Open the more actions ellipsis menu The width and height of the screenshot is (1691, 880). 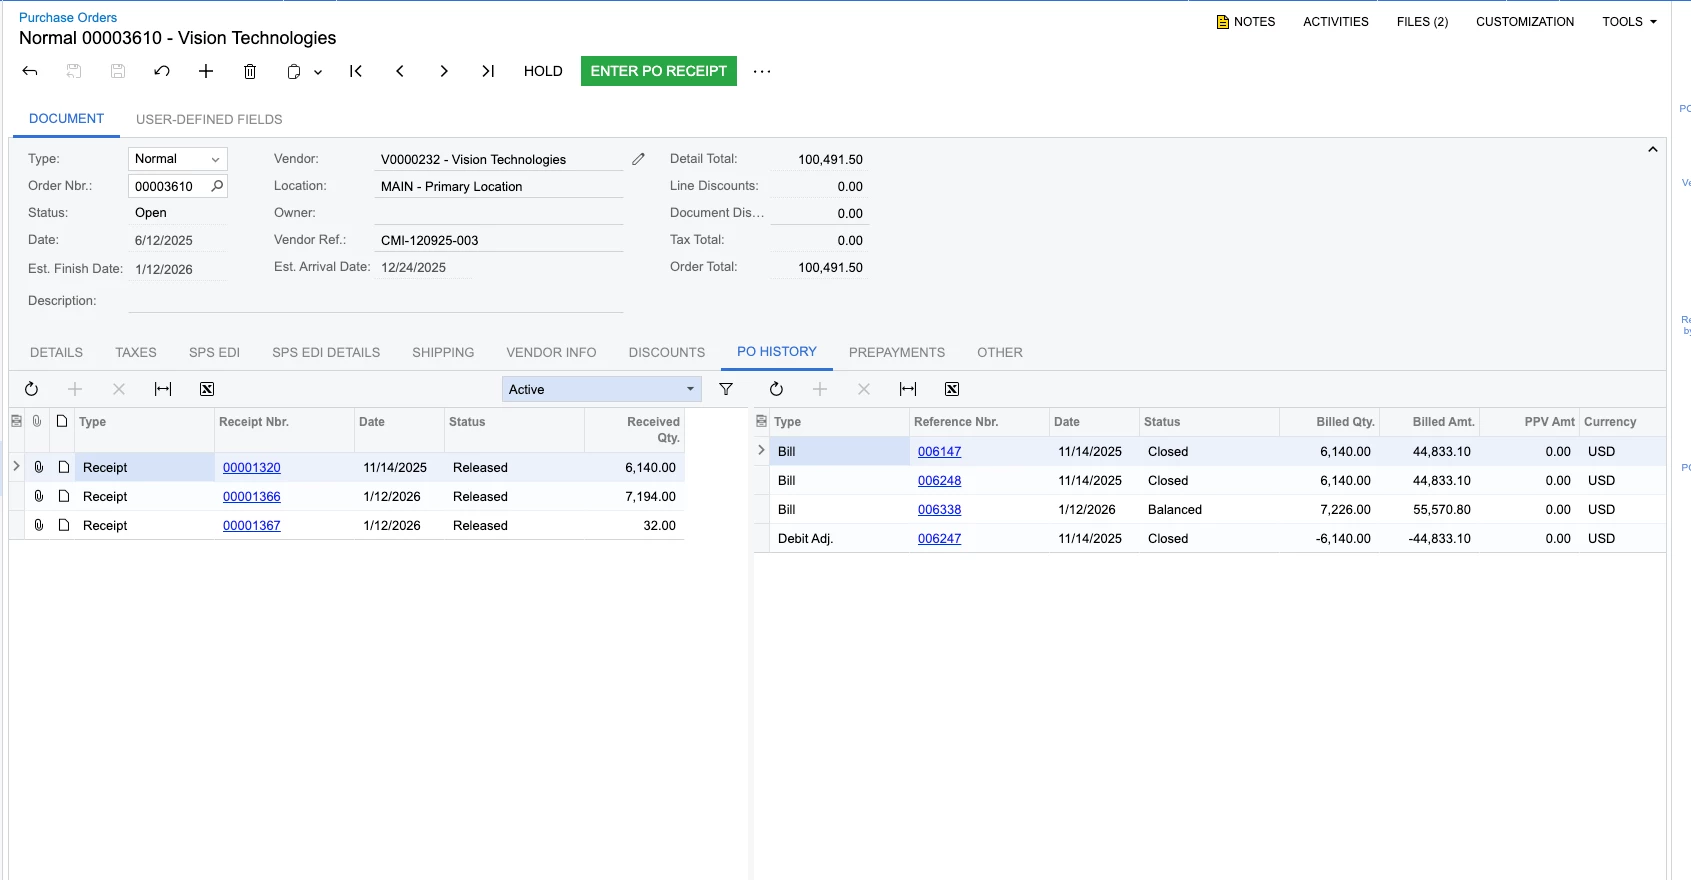[x=762, y=71]
